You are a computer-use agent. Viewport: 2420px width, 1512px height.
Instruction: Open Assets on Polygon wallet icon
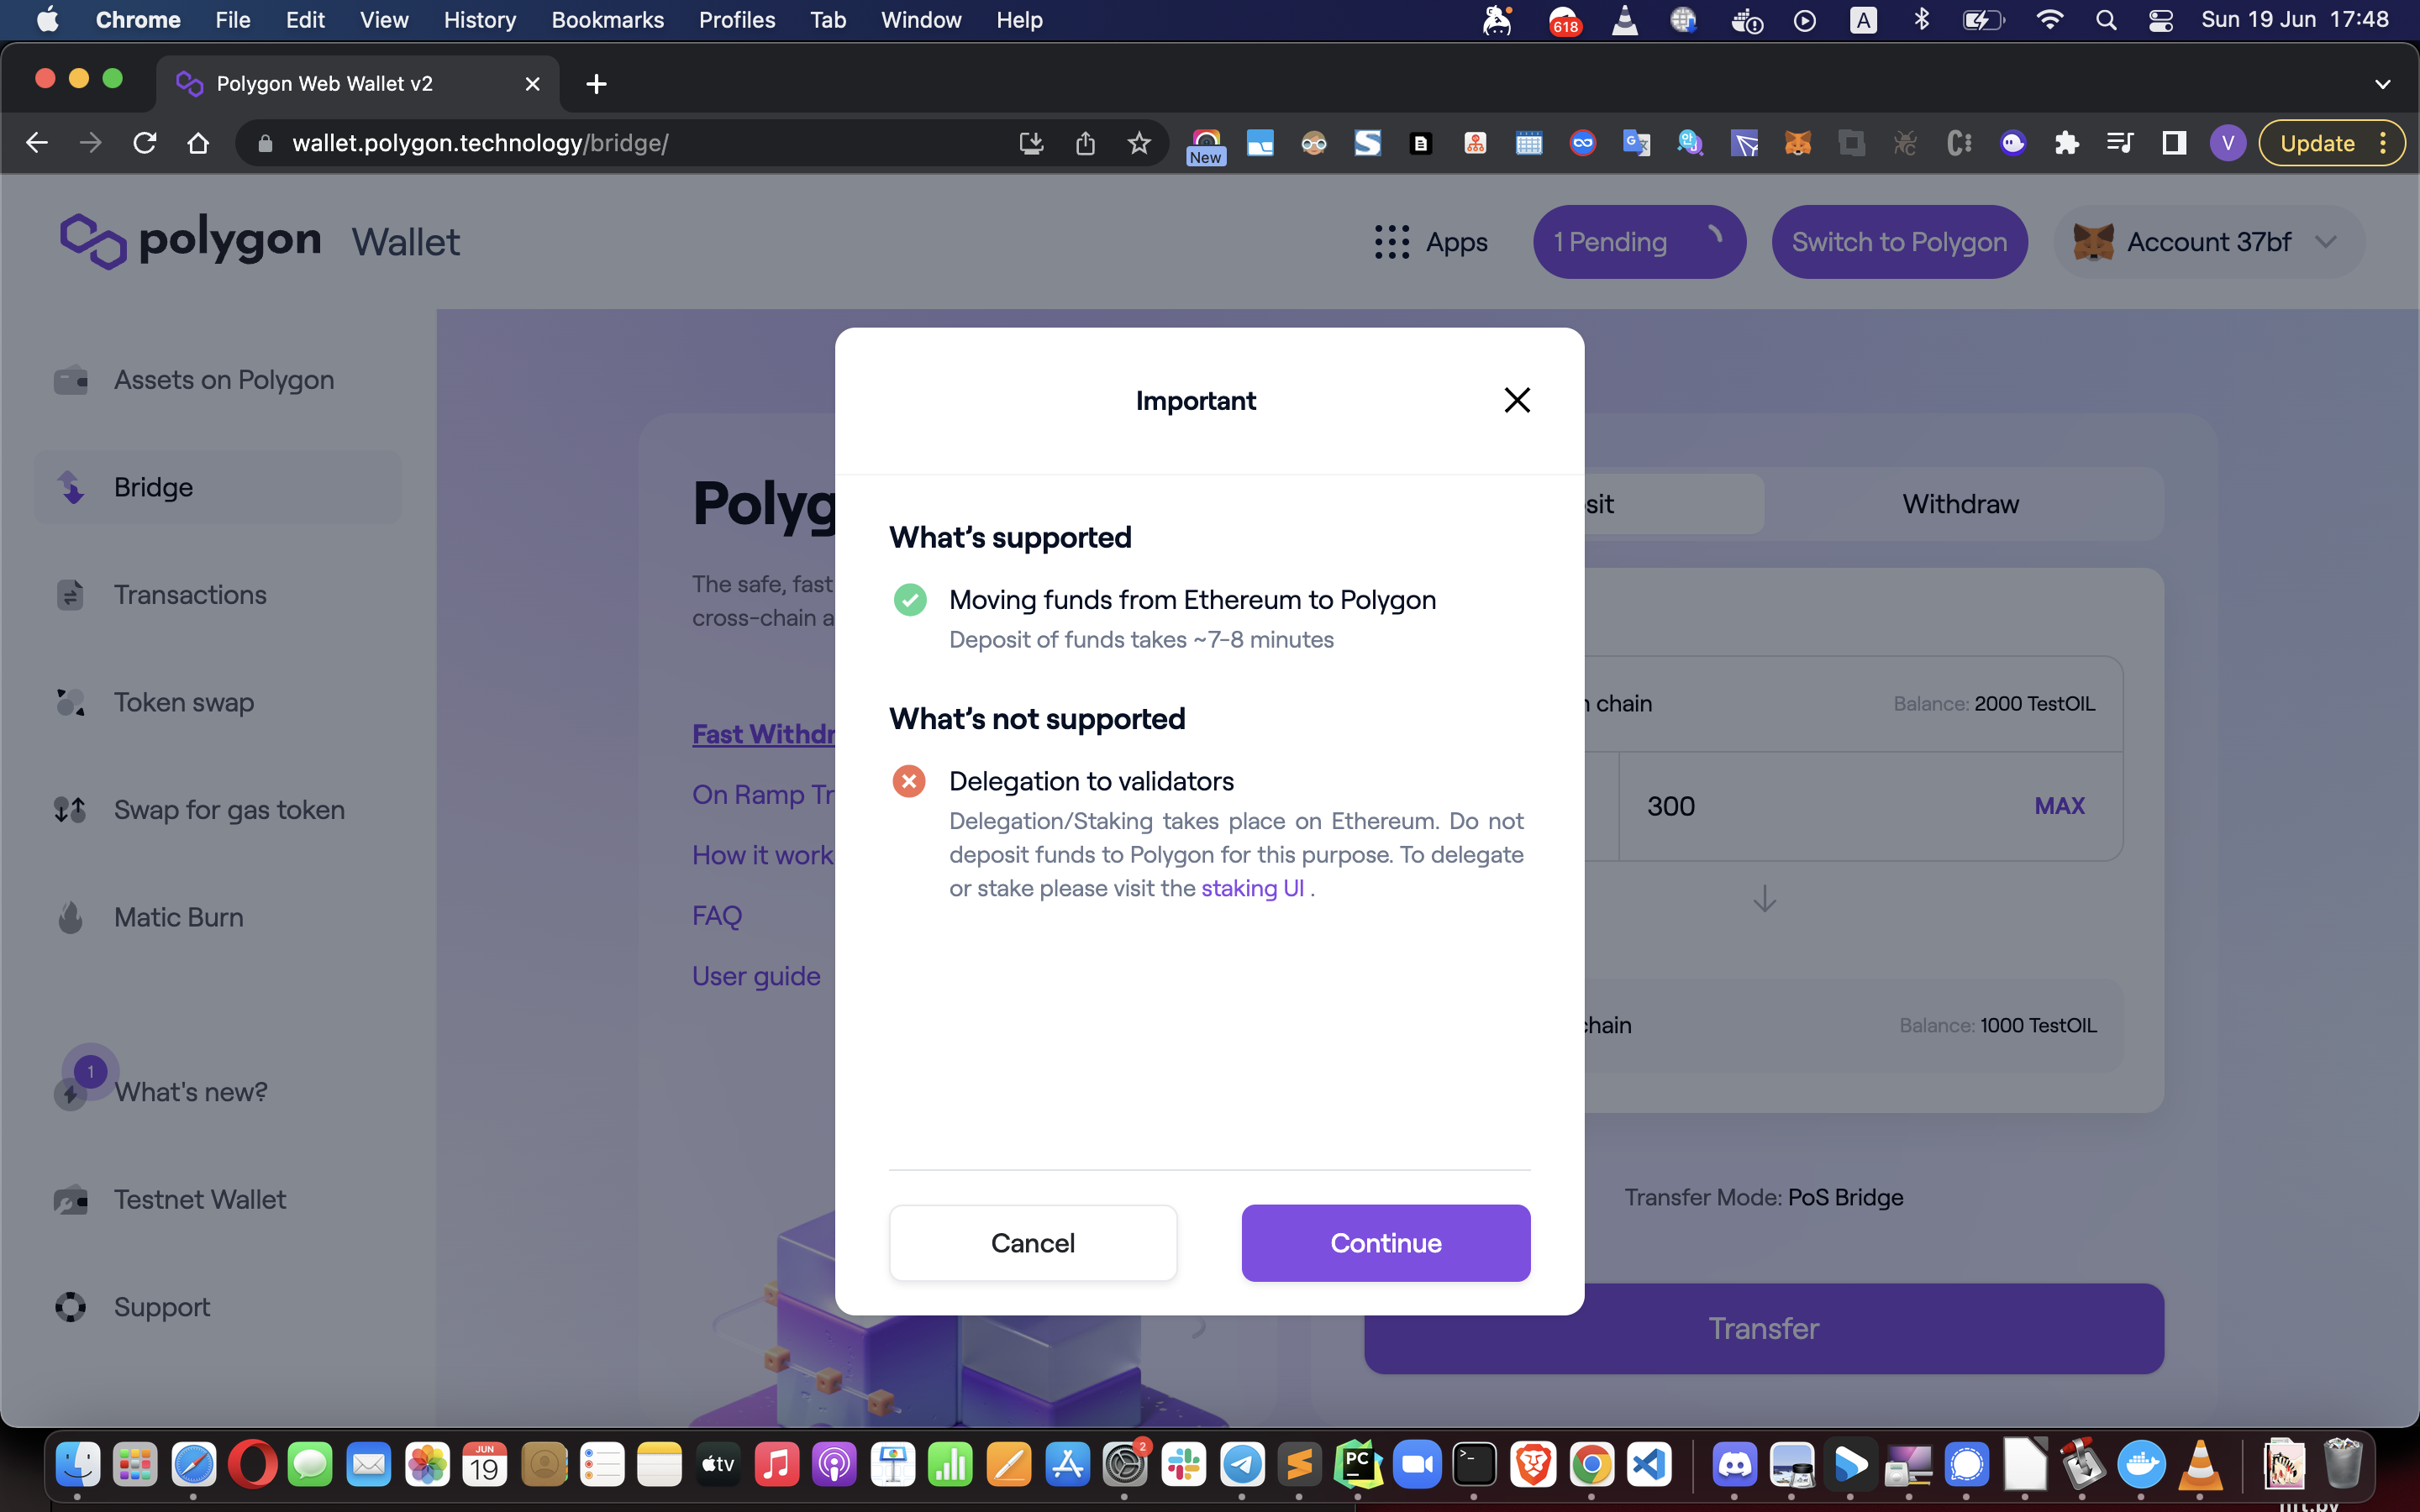coord(71,380)
